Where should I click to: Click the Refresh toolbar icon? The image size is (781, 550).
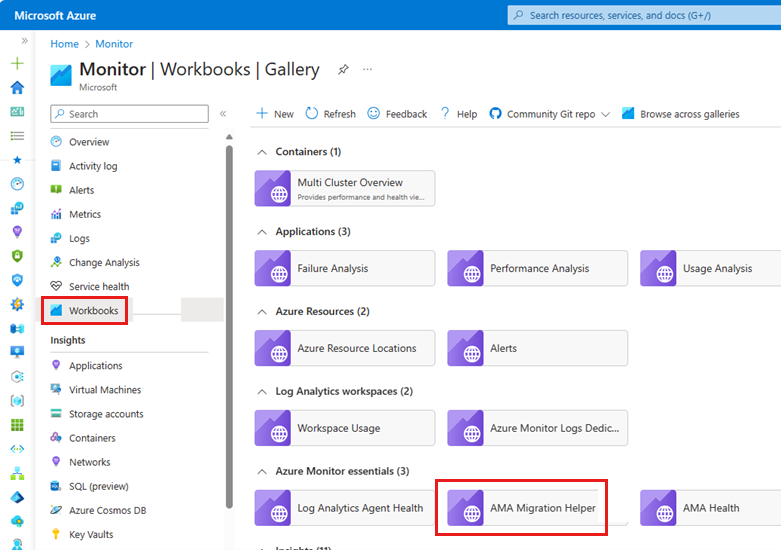point(312,114)
